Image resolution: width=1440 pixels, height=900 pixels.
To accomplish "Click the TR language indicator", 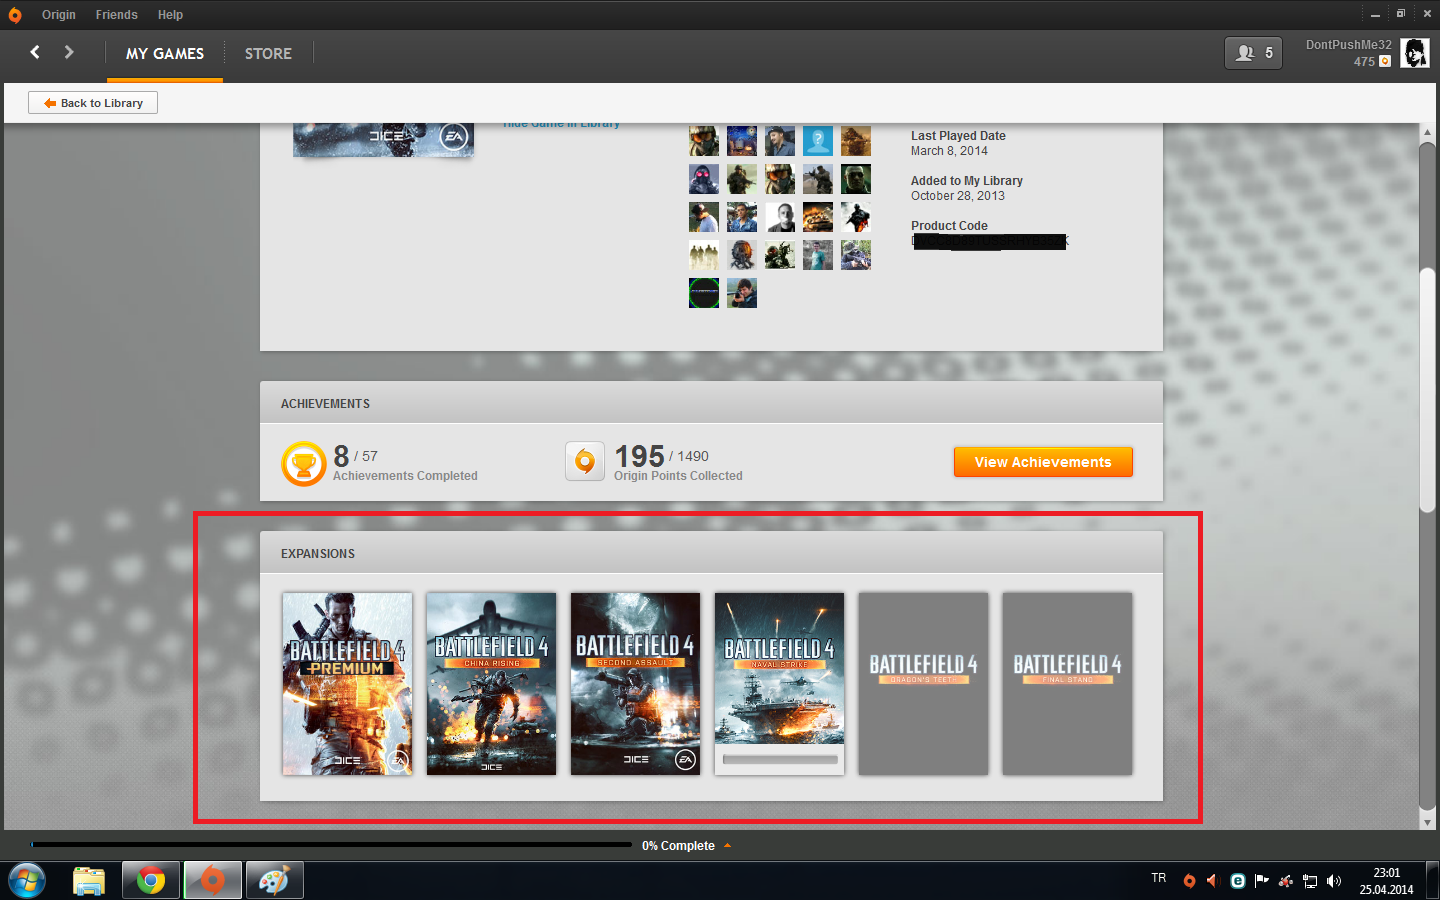I will [x=1158, y=878].
